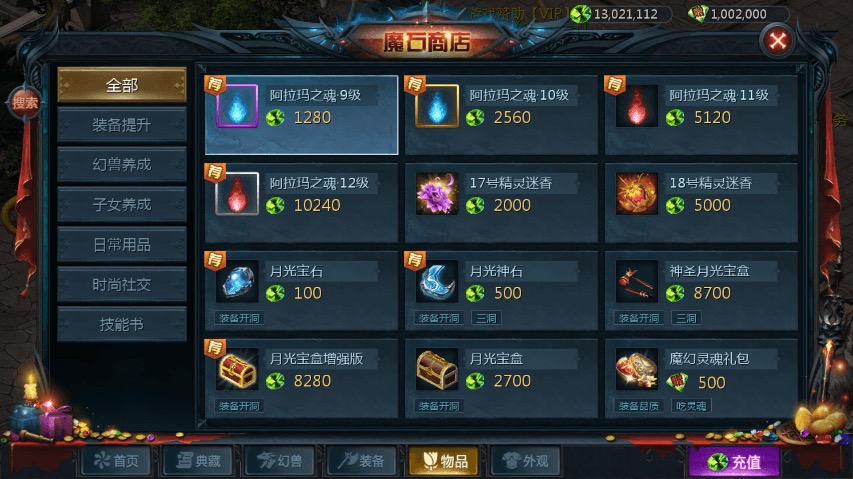This screenshot has width=853, height=479.
Task: Select the 月光宝盒增强版 treasure chest icon
Action: [237, 370]
